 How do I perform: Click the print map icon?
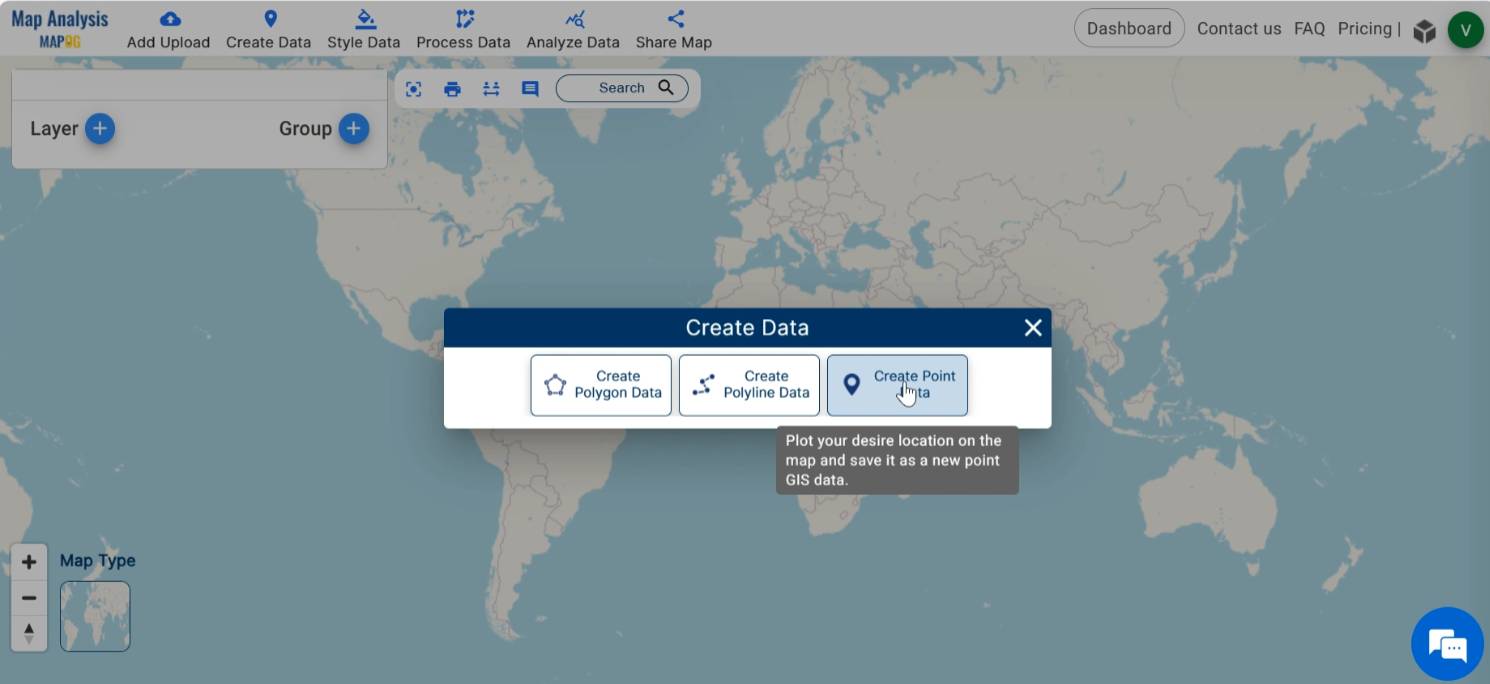click(452, 89)
